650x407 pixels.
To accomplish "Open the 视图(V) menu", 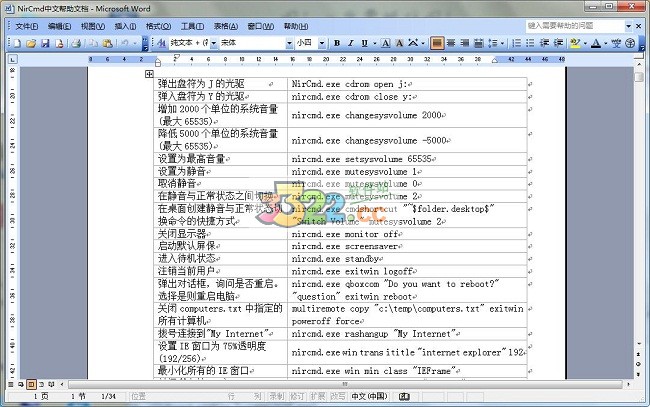I will (x=93, y=27).
